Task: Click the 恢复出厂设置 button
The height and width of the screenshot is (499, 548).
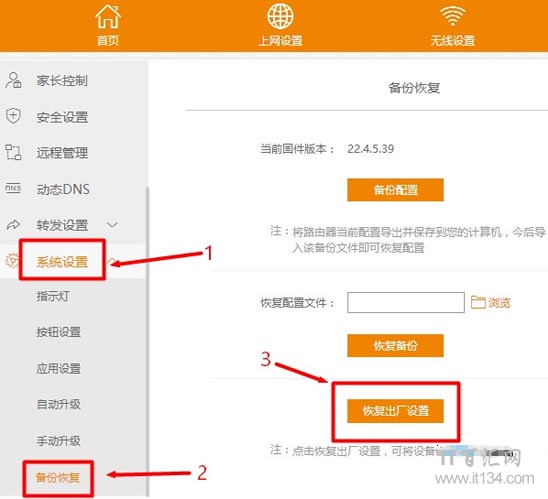Action: tap(395, 411)
